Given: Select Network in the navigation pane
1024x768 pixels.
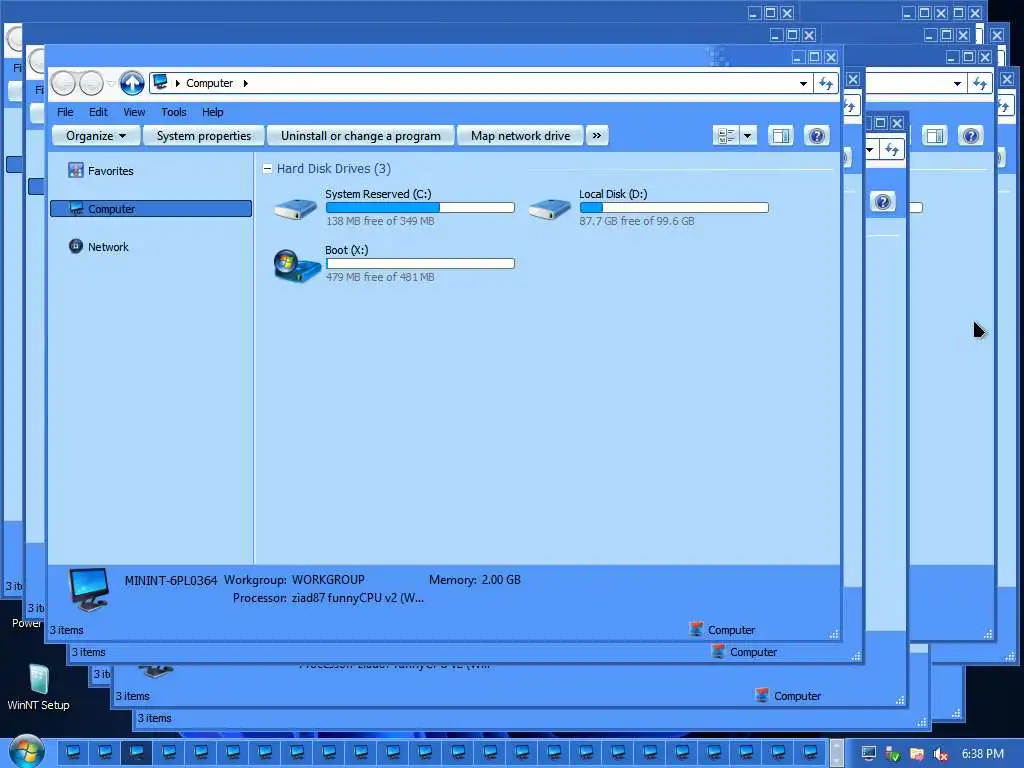Looking at the screenshot, I should (99, 246).
